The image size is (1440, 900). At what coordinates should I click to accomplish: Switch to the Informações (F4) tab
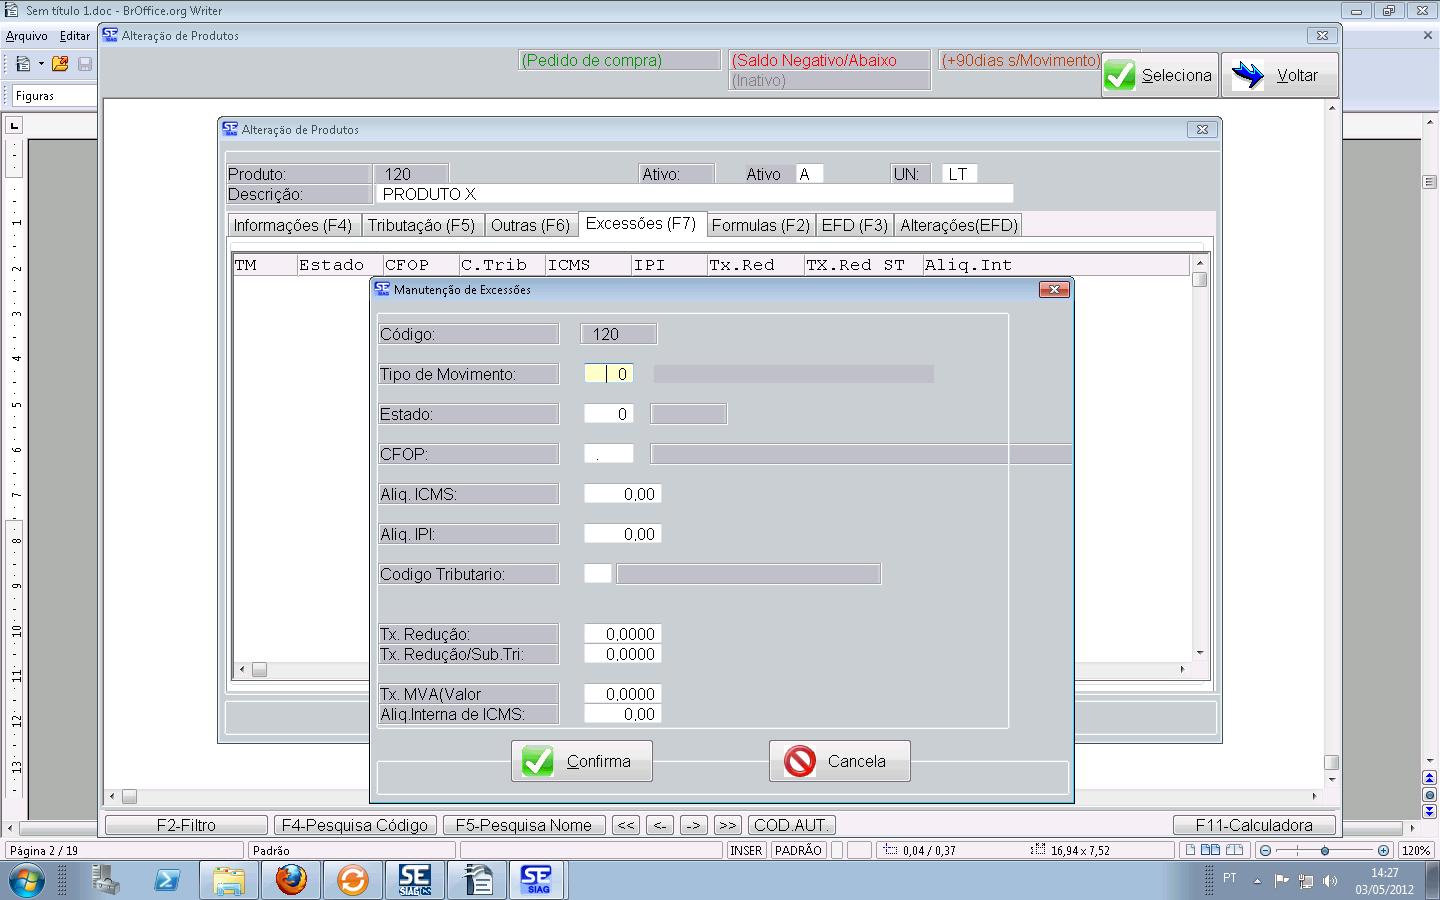point(293,225)
